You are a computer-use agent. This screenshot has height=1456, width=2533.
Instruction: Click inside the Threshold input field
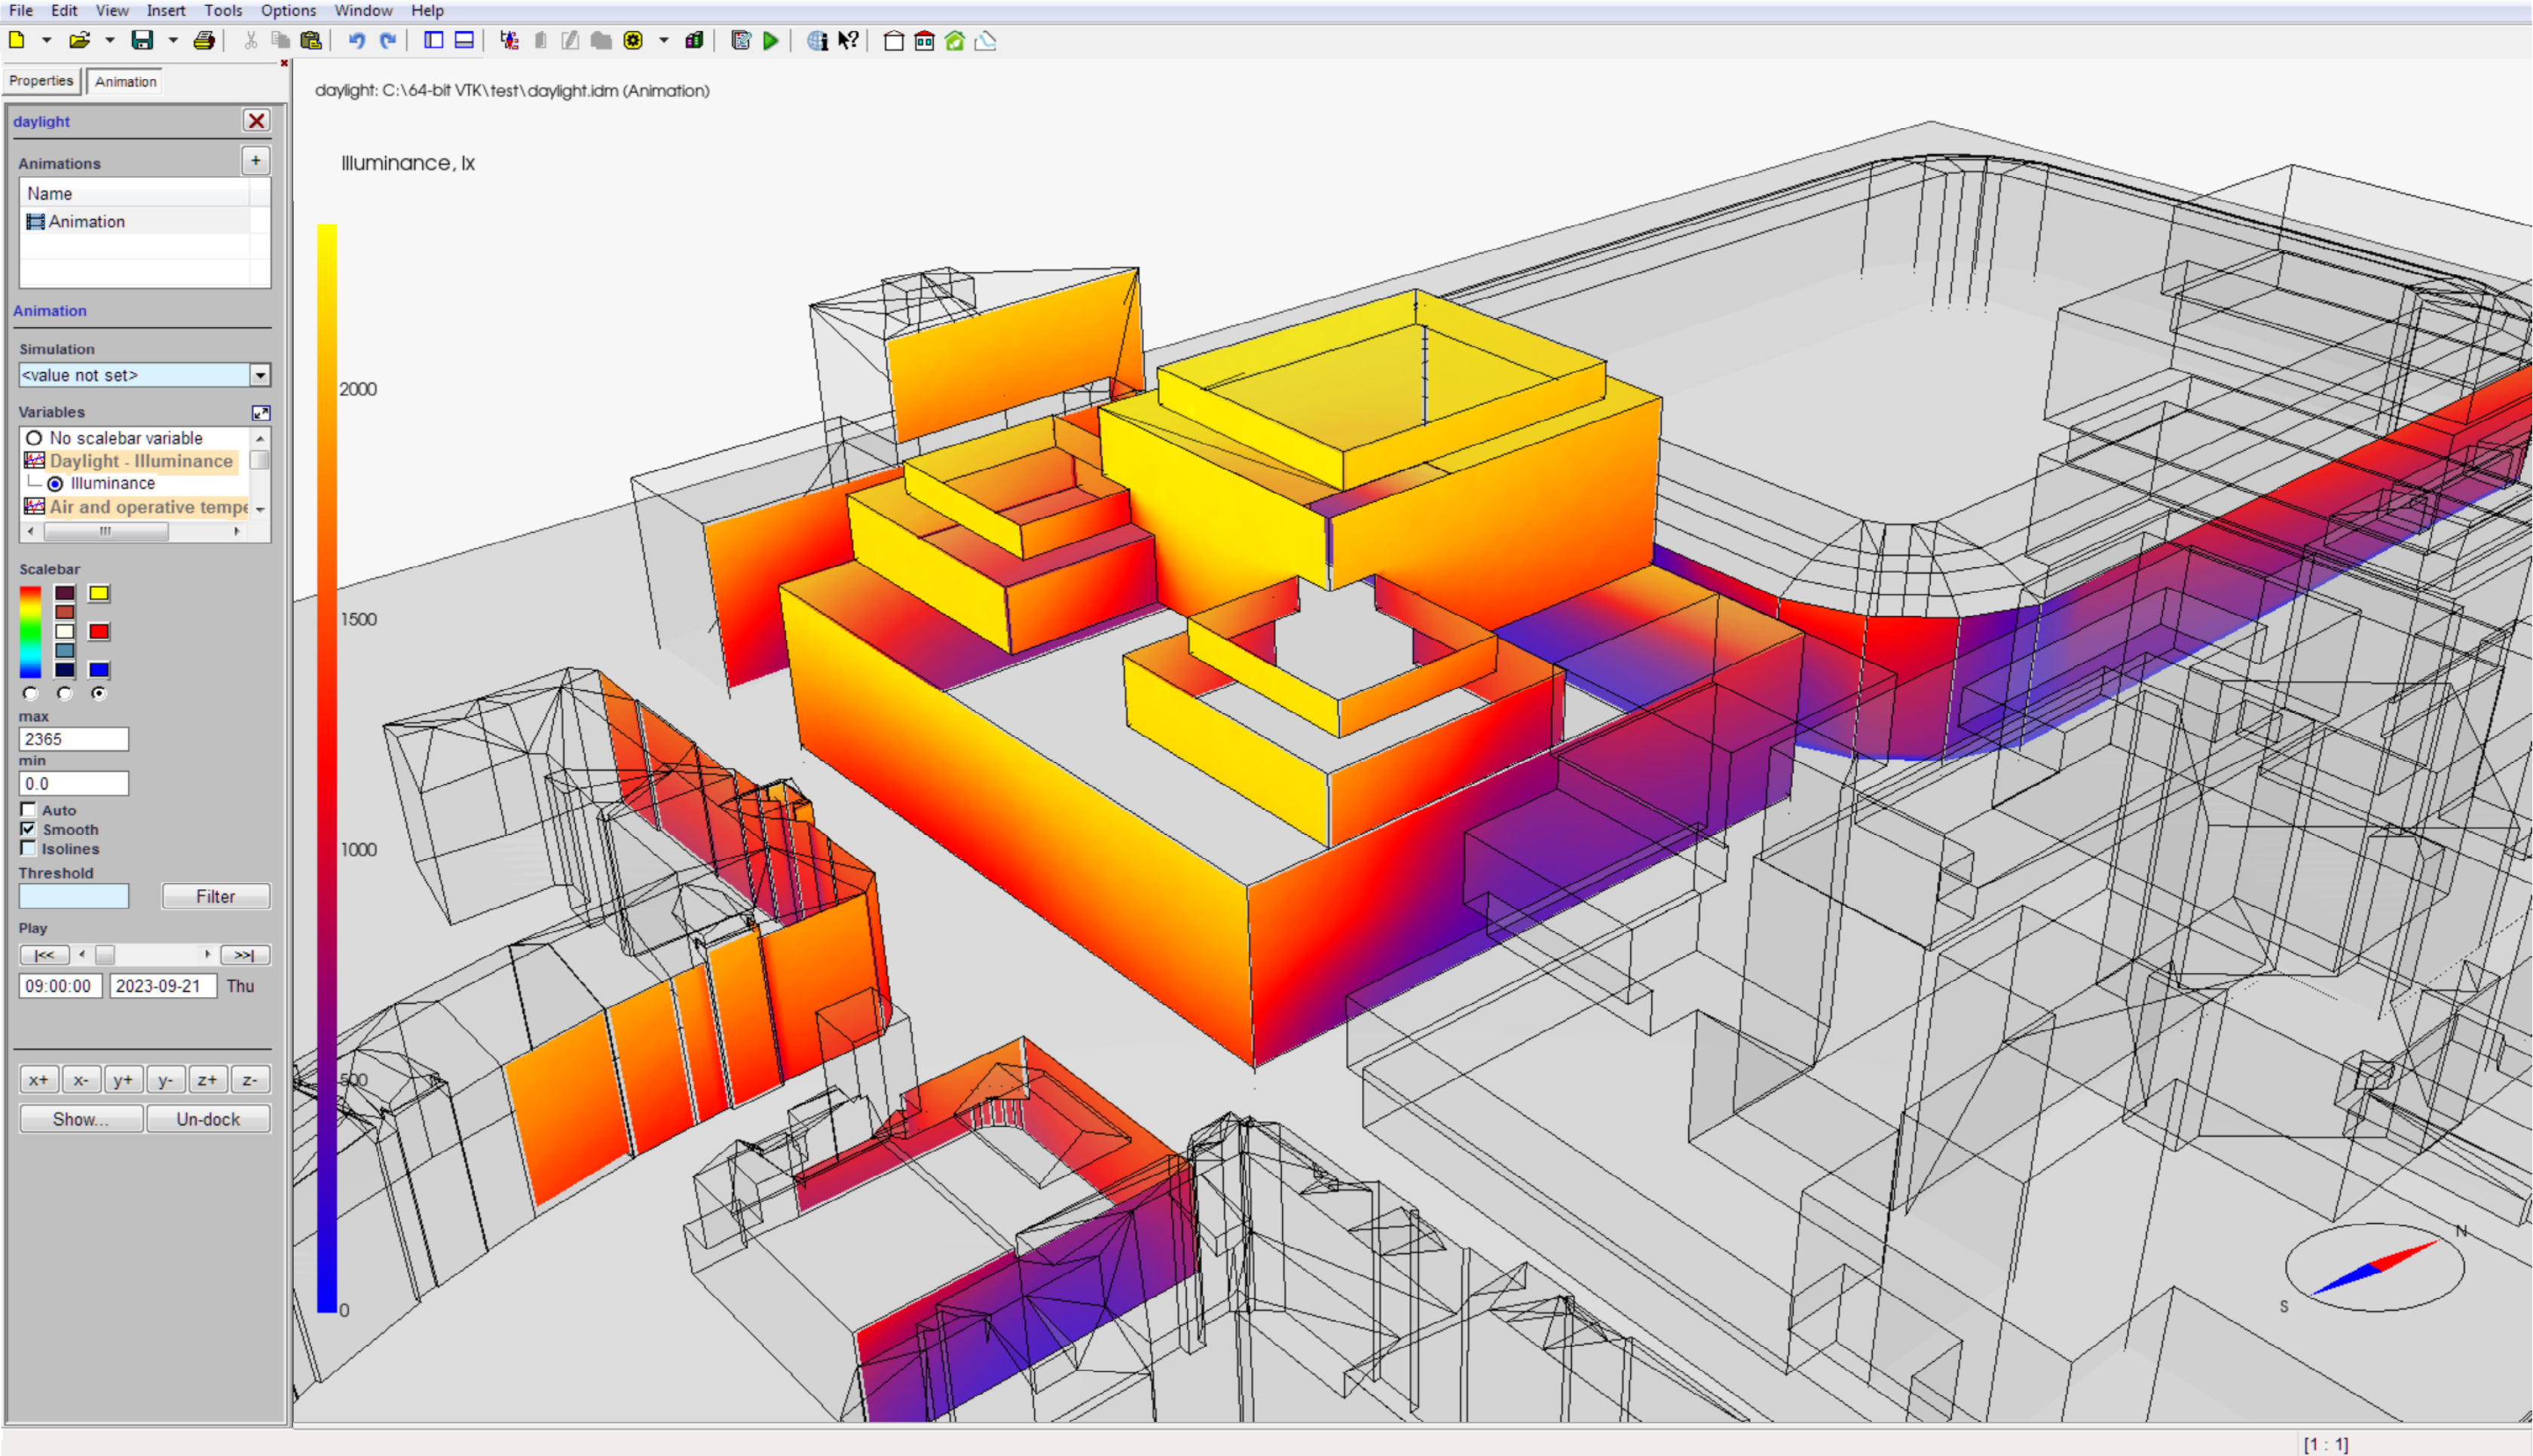point(74,896)
